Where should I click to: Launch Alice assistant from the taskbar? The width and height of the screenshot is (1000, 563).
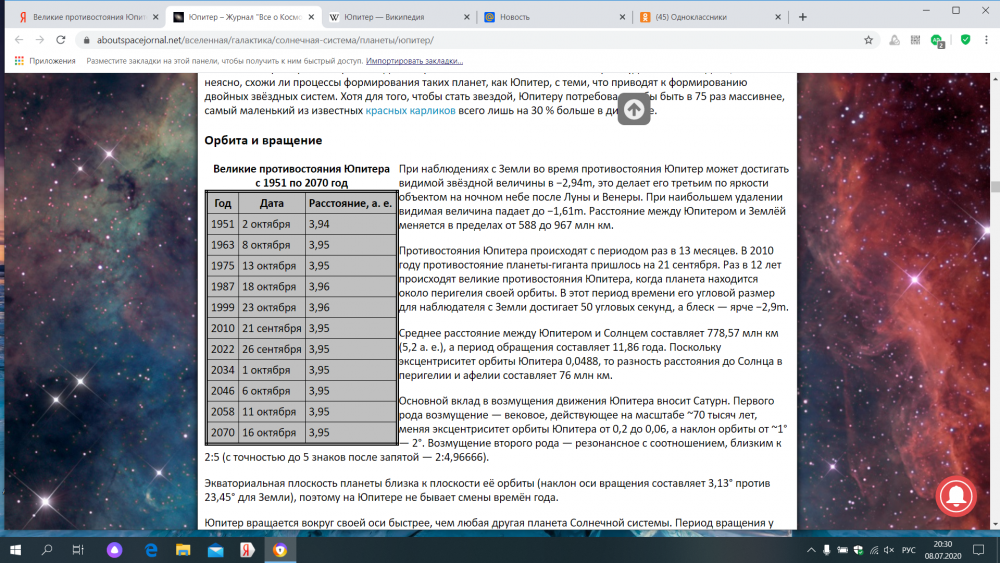click(114, 549)
